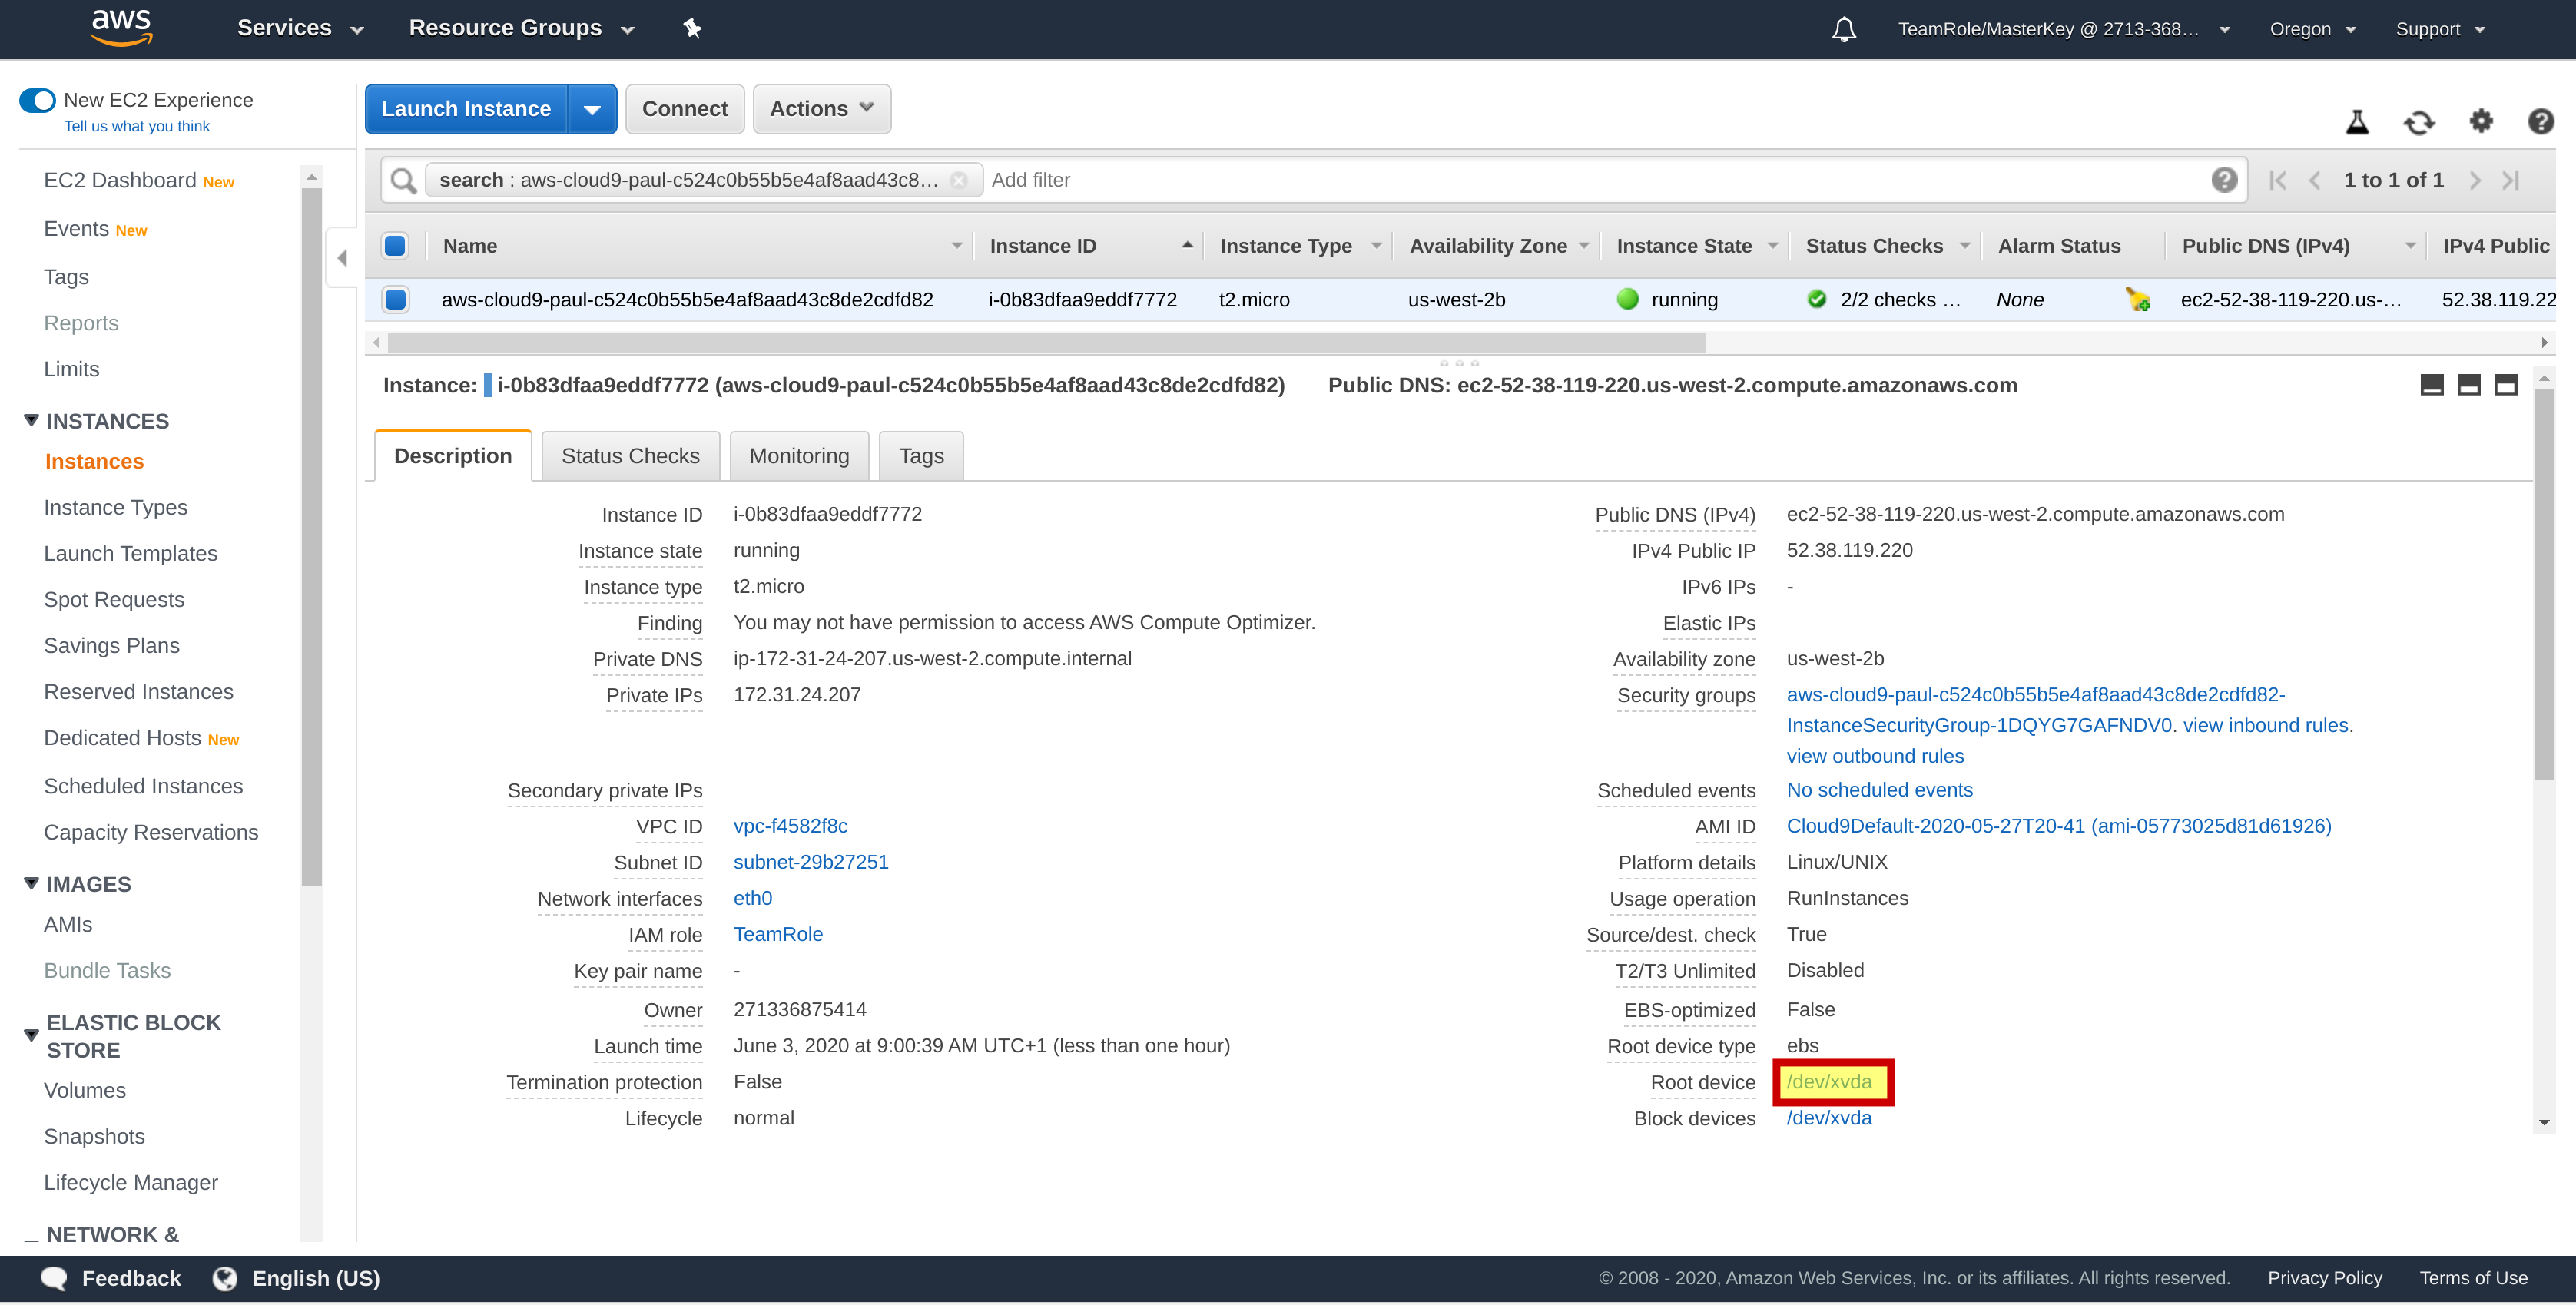Open the TeamRole/MasterKey account menu
Viewport: 2576px width, 1305px height.
pyautogui.click(x=2064, y=29)
